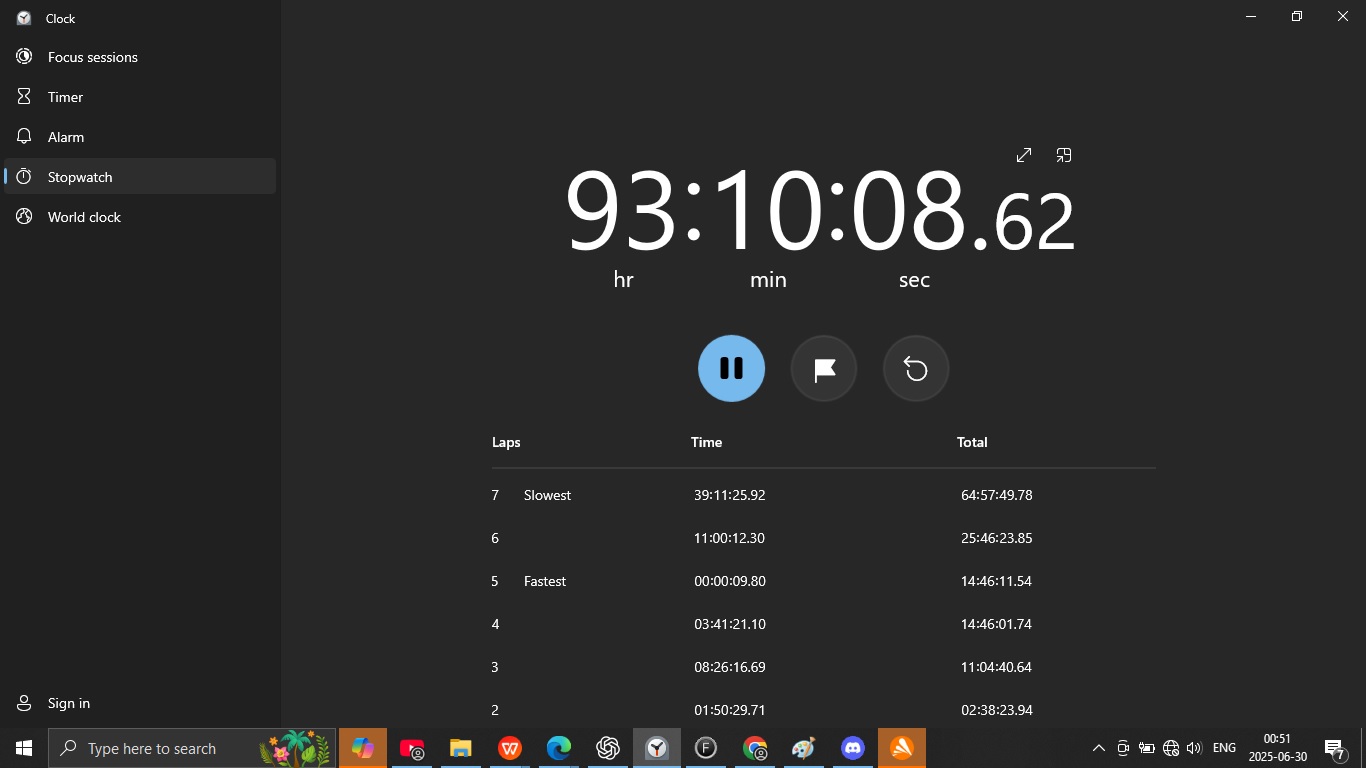Click lap time 08:26:16.69

pyautogui.click(x=730, y=667)
